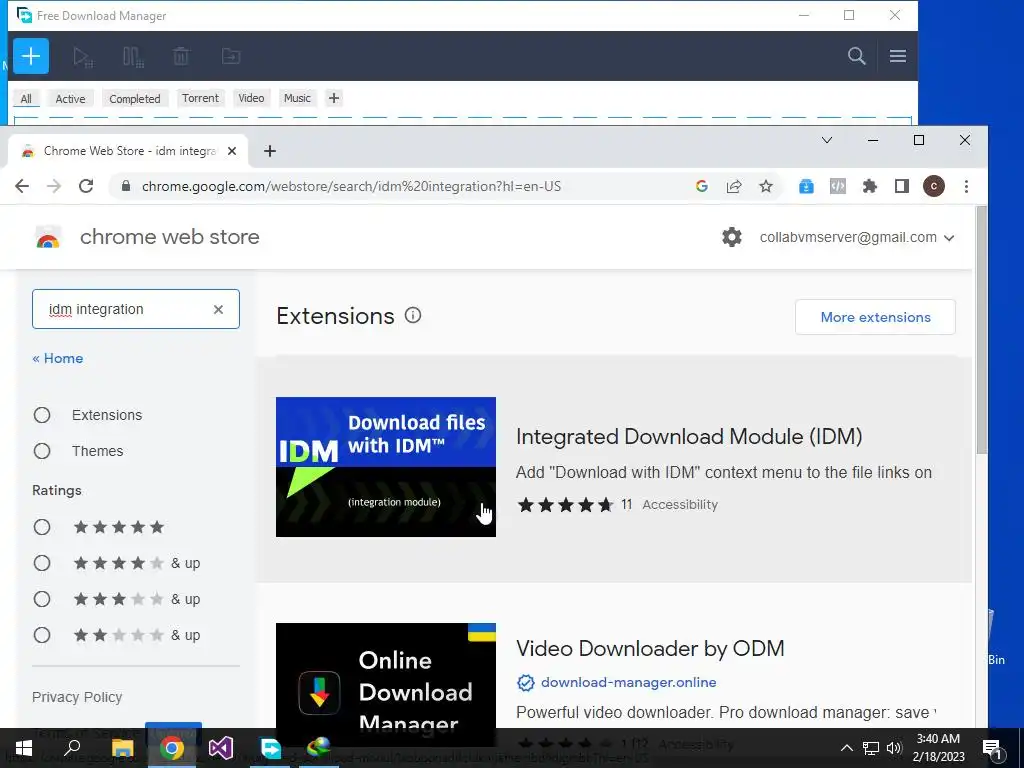The width and height of the screenshot is (1024, 768).
Task: Select the Video filter tab
Action: tap(251, 98)
